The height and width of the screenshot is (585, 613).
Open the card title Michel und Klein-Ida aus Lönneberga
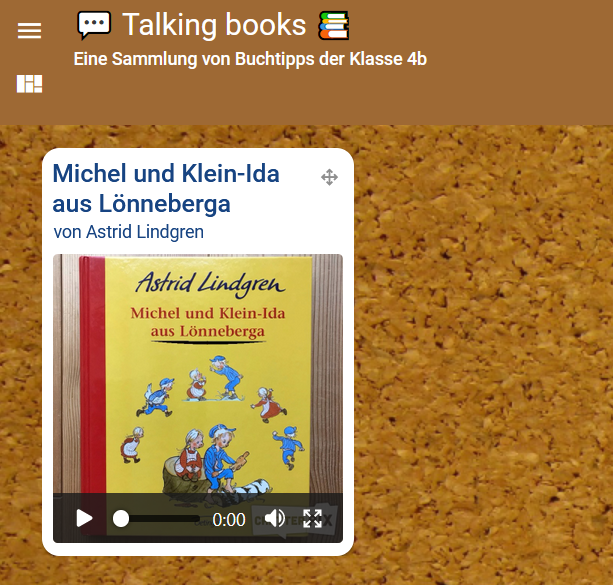(166, 188)
